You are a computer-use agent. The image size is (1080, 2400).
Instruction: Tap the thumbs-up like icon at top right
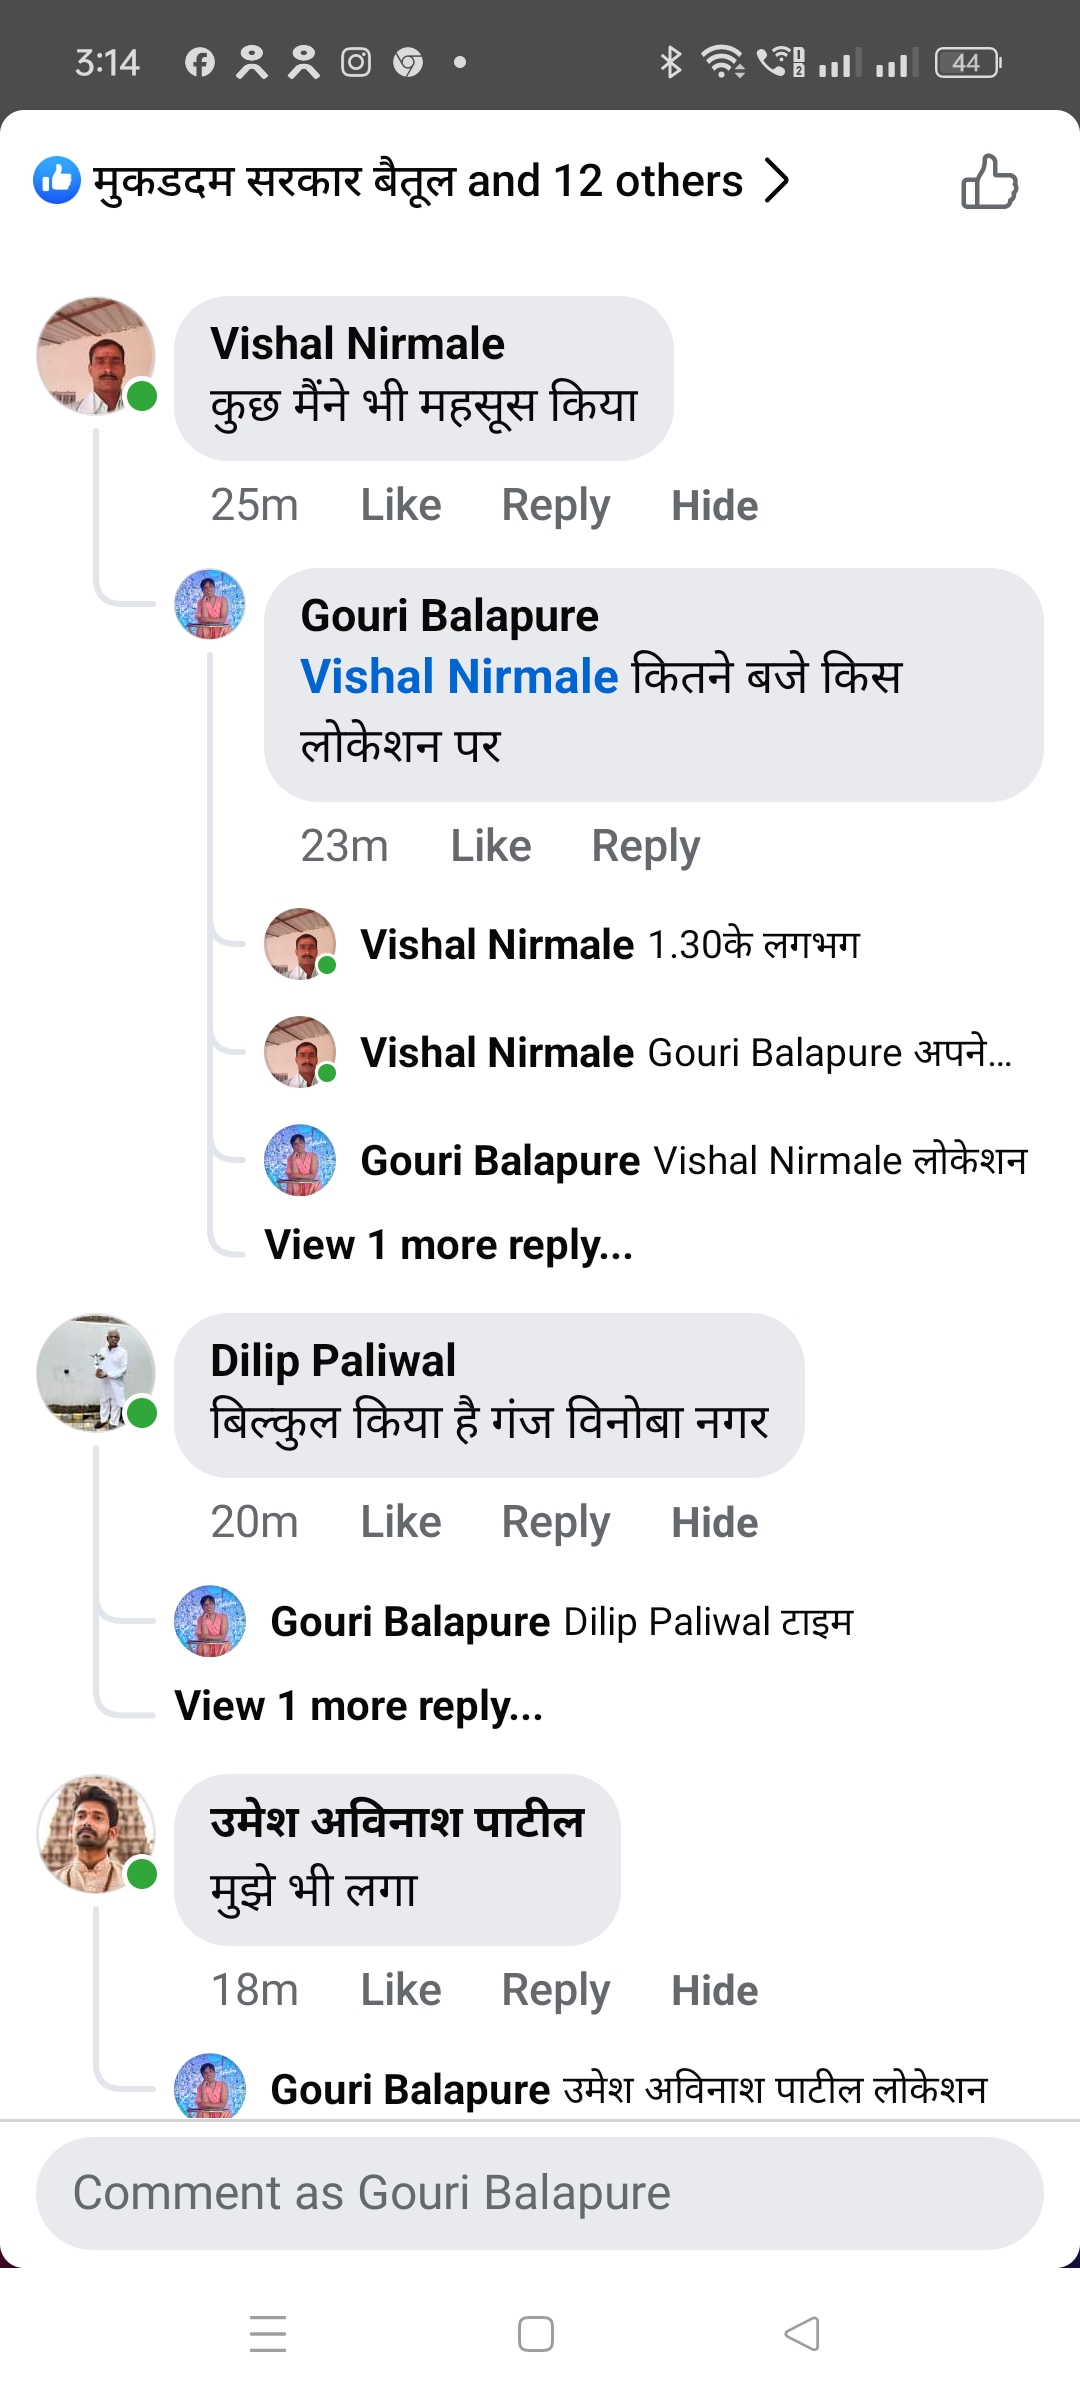click(989, 182)
